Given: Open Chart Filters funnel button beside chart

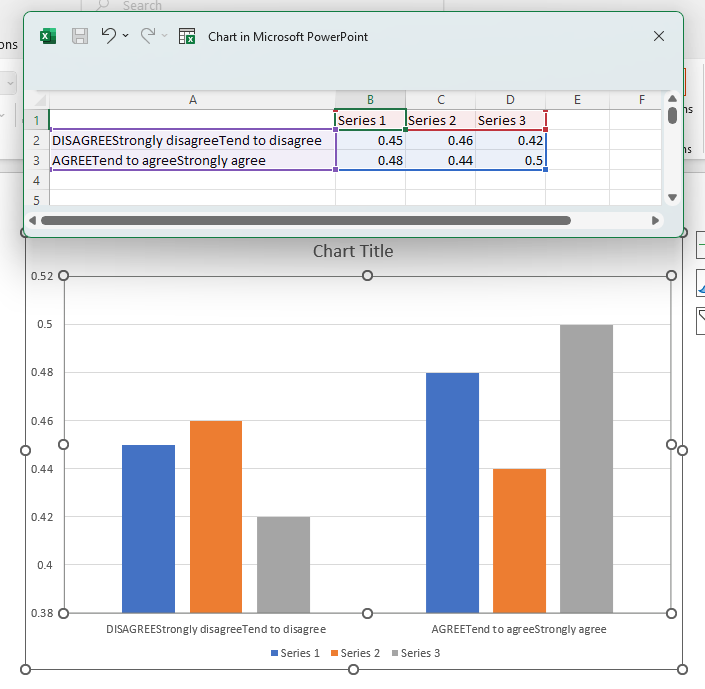Looking at the screenshot, I should 700,319.
